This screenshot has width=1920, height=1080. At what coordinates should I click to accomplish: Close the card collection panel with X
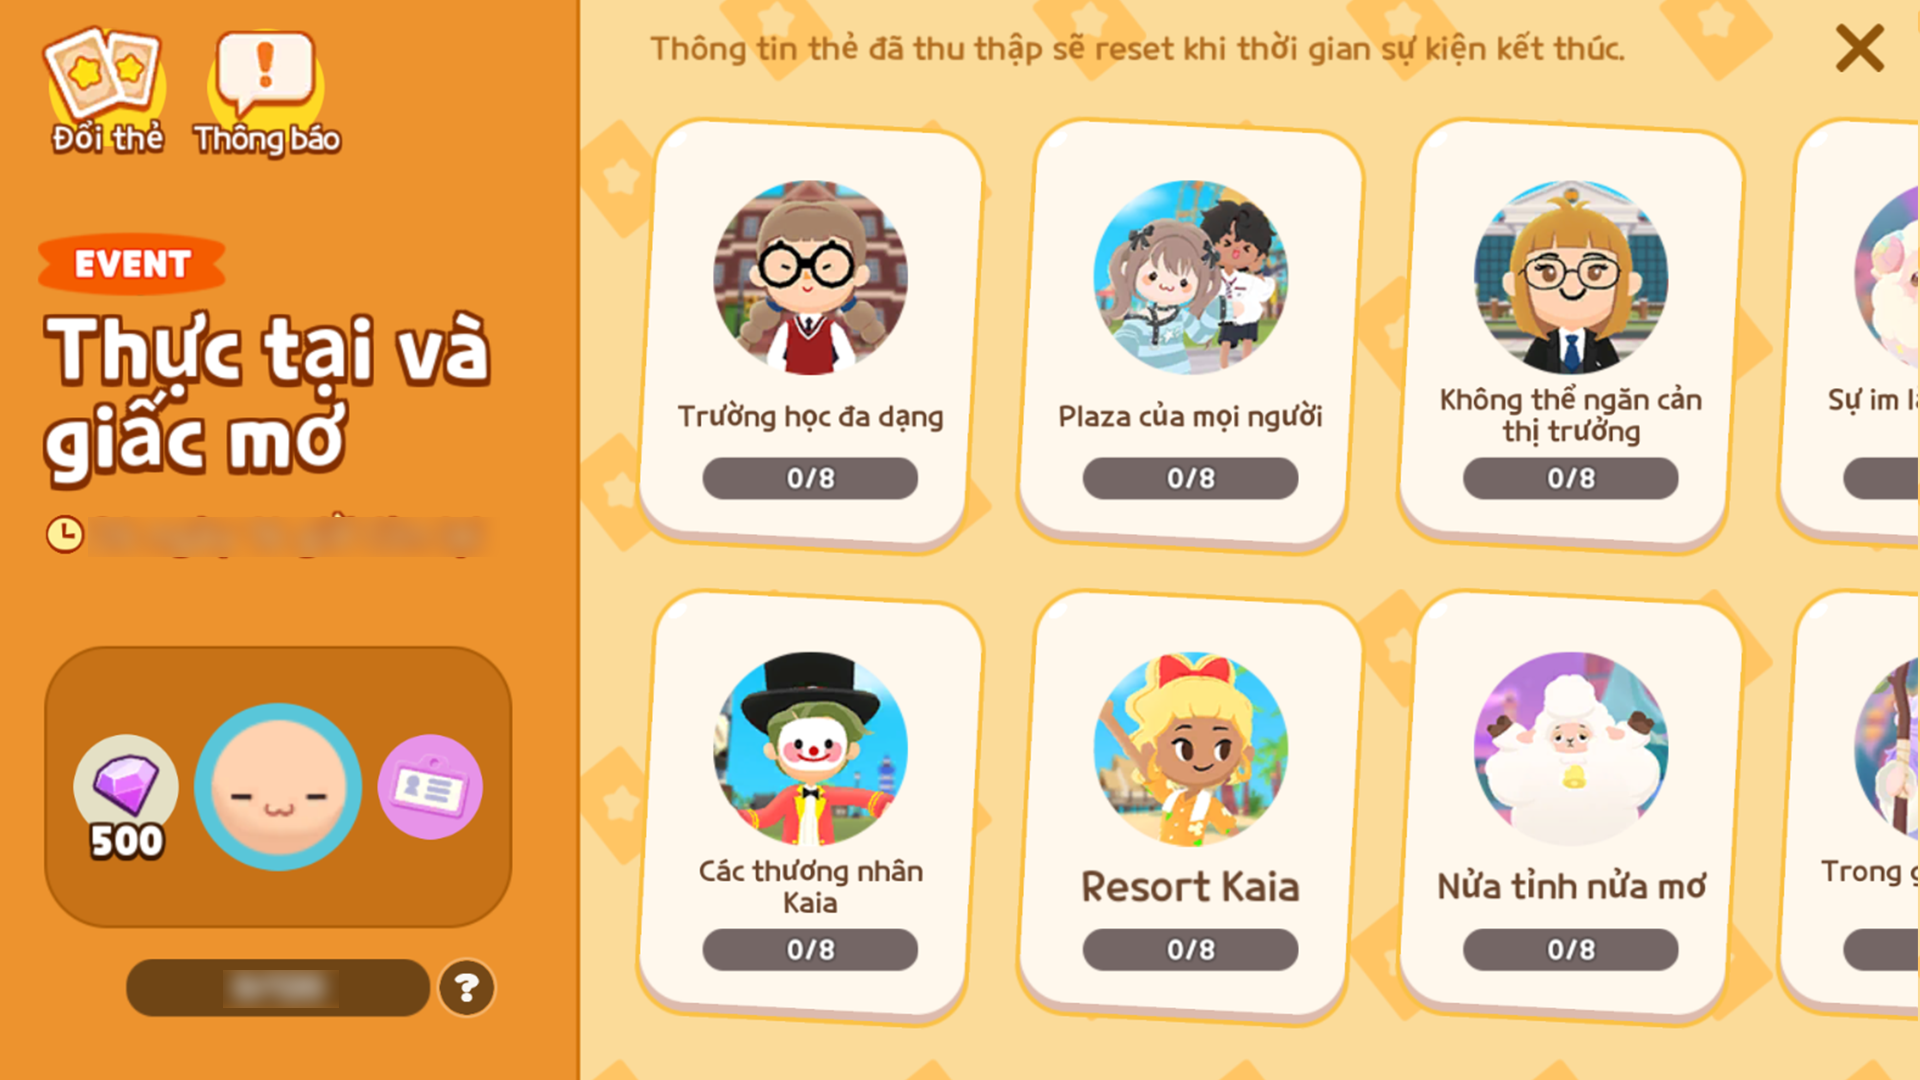pyautogui.click(x=1859, y=48)
